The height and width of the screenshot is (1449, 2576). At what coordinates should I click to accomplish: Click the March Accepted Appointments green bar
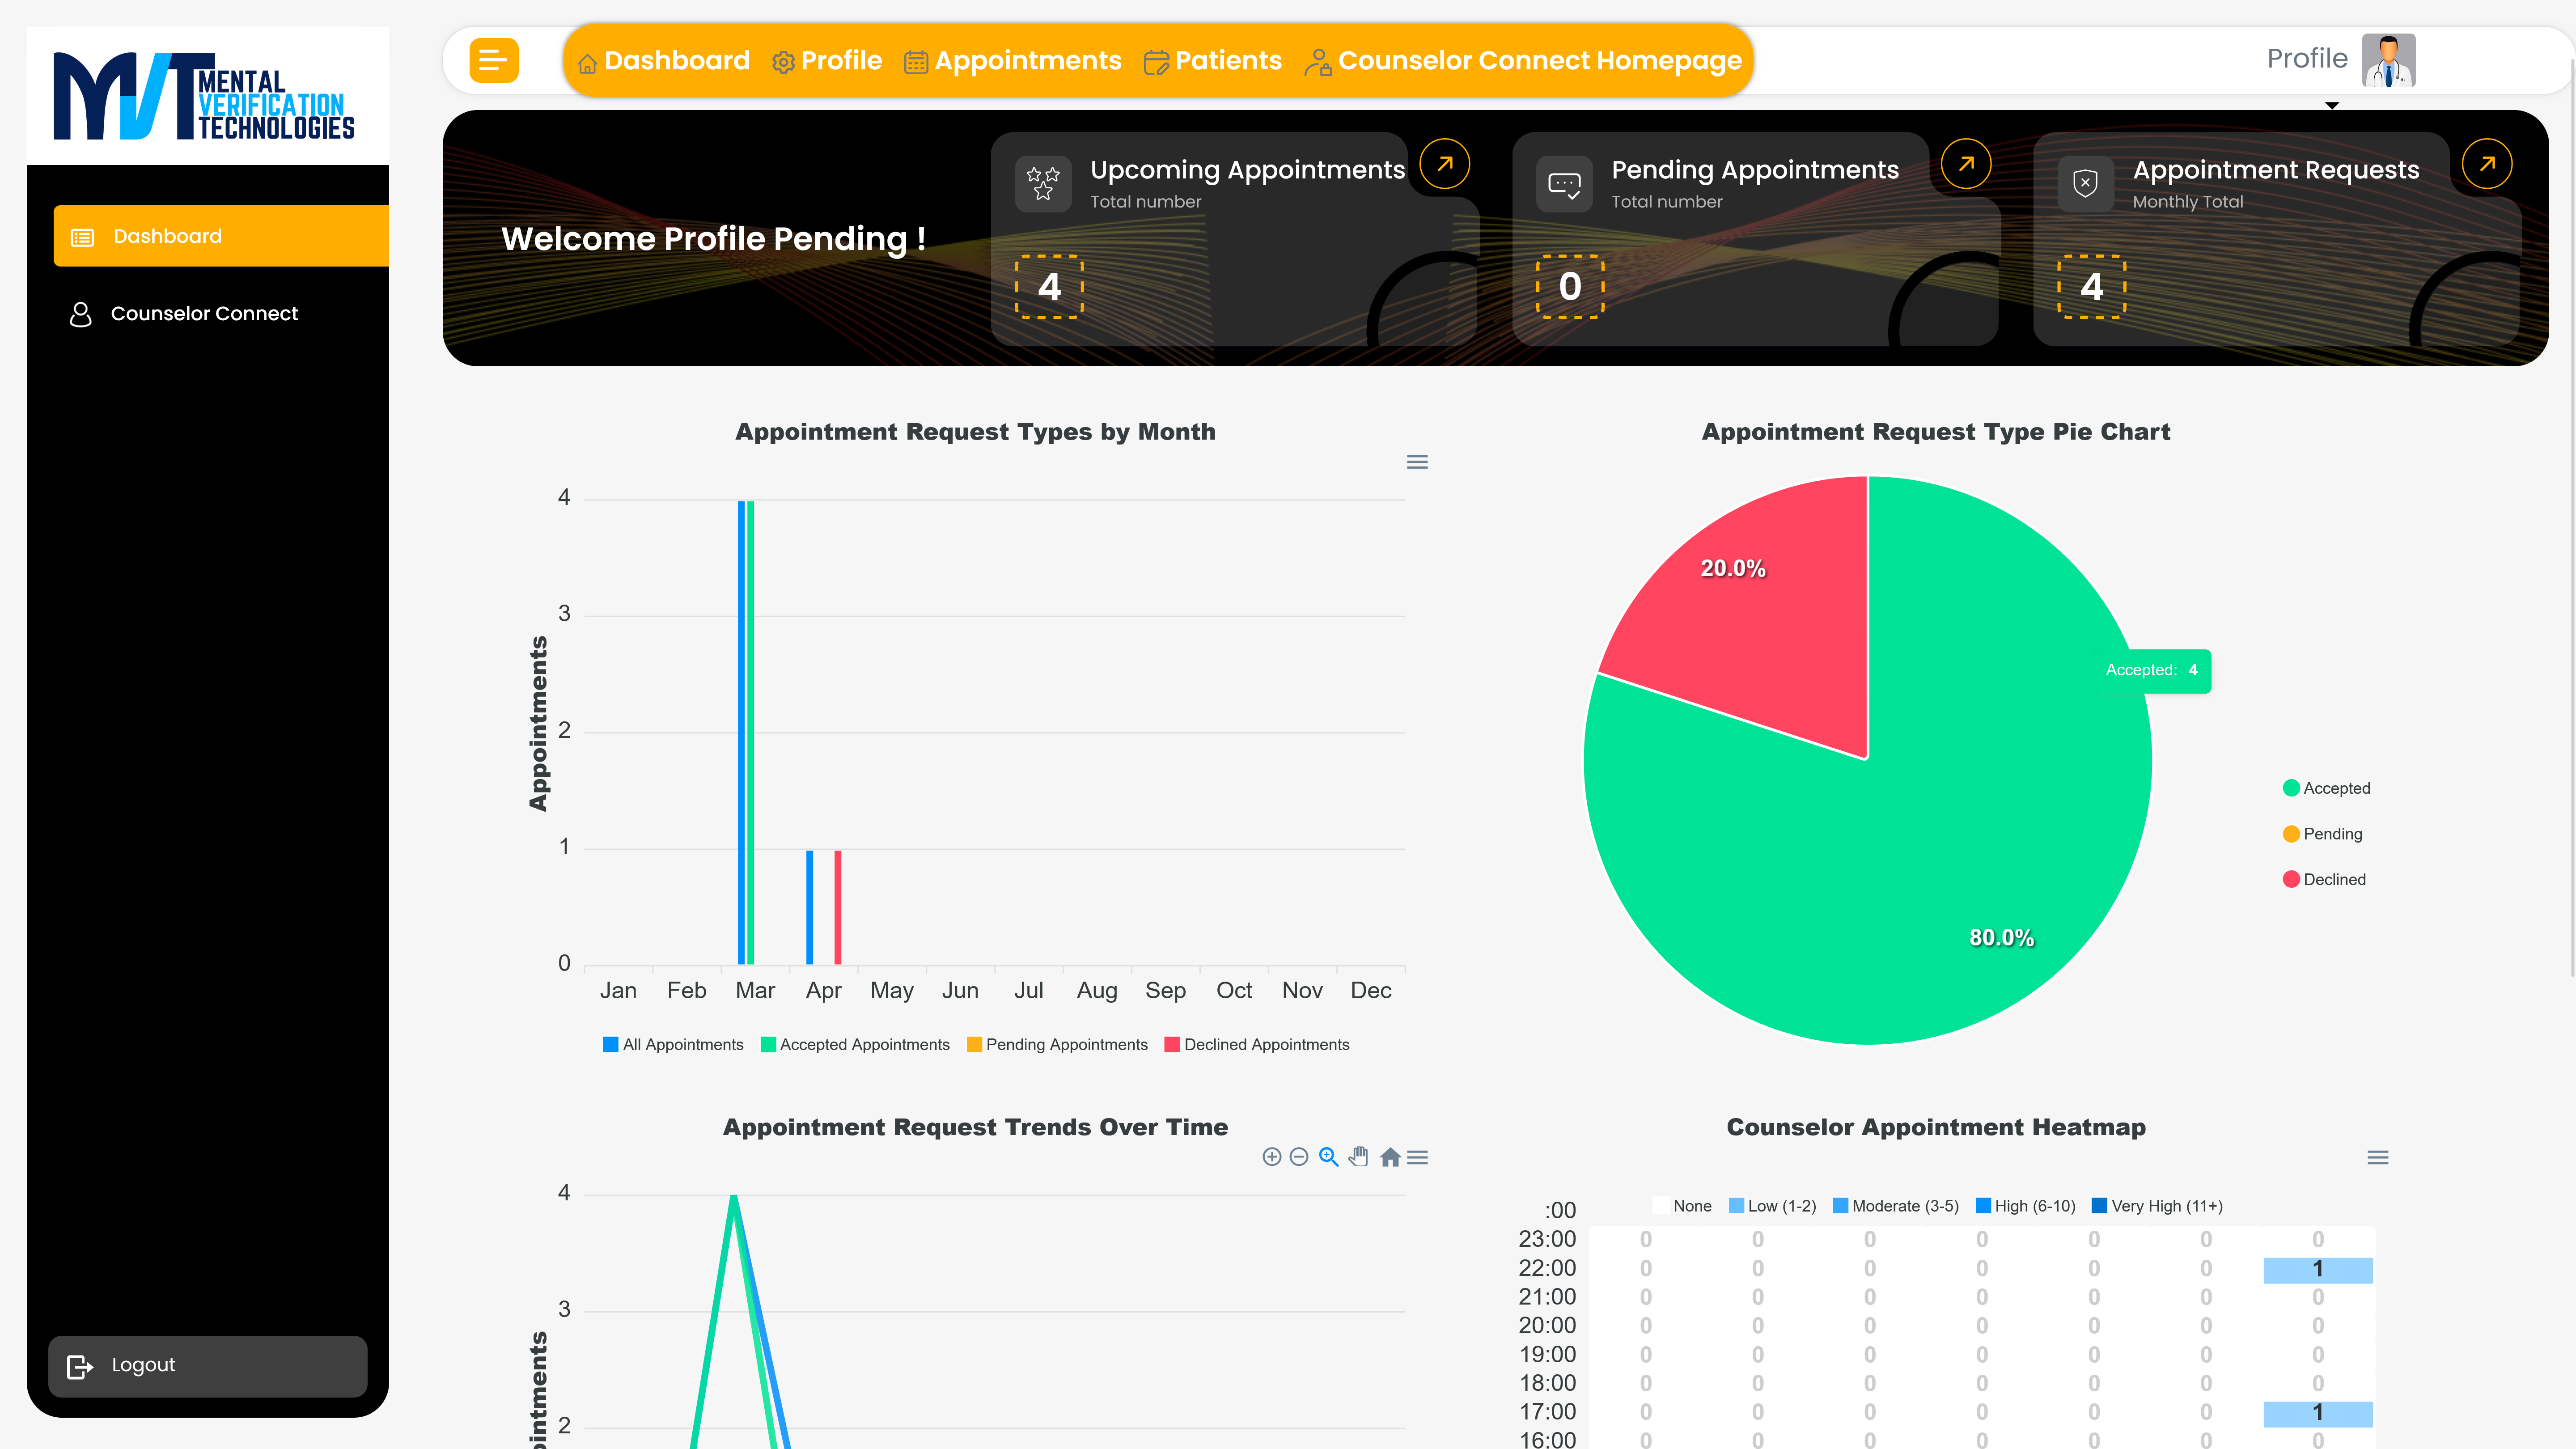pyautogui.click(x=751, y=732)
